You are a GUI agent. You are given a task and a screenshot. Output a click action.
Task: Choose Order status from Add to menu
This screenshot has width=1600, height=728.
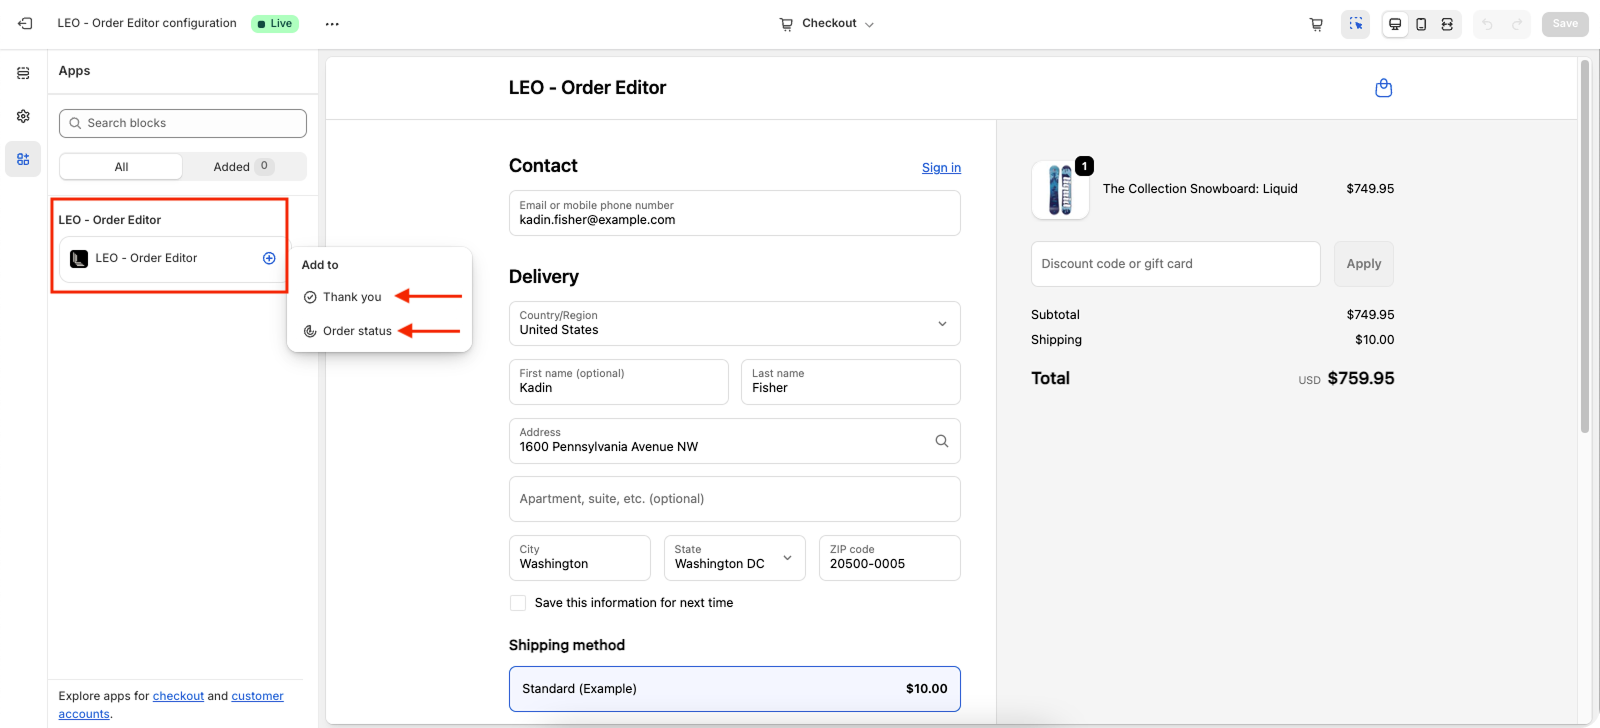coord(357,331)
